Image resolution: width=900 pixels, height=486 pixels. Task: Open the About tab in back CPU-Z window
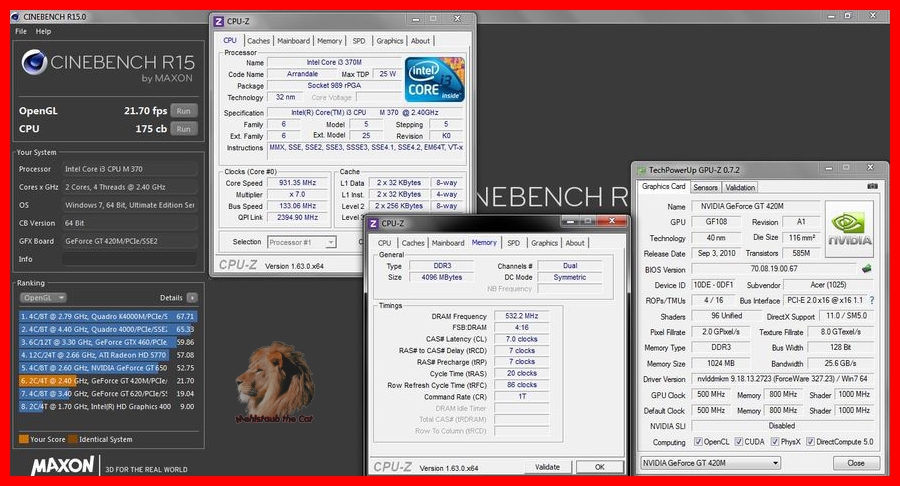pyautogui.click(x=420, y=41)
